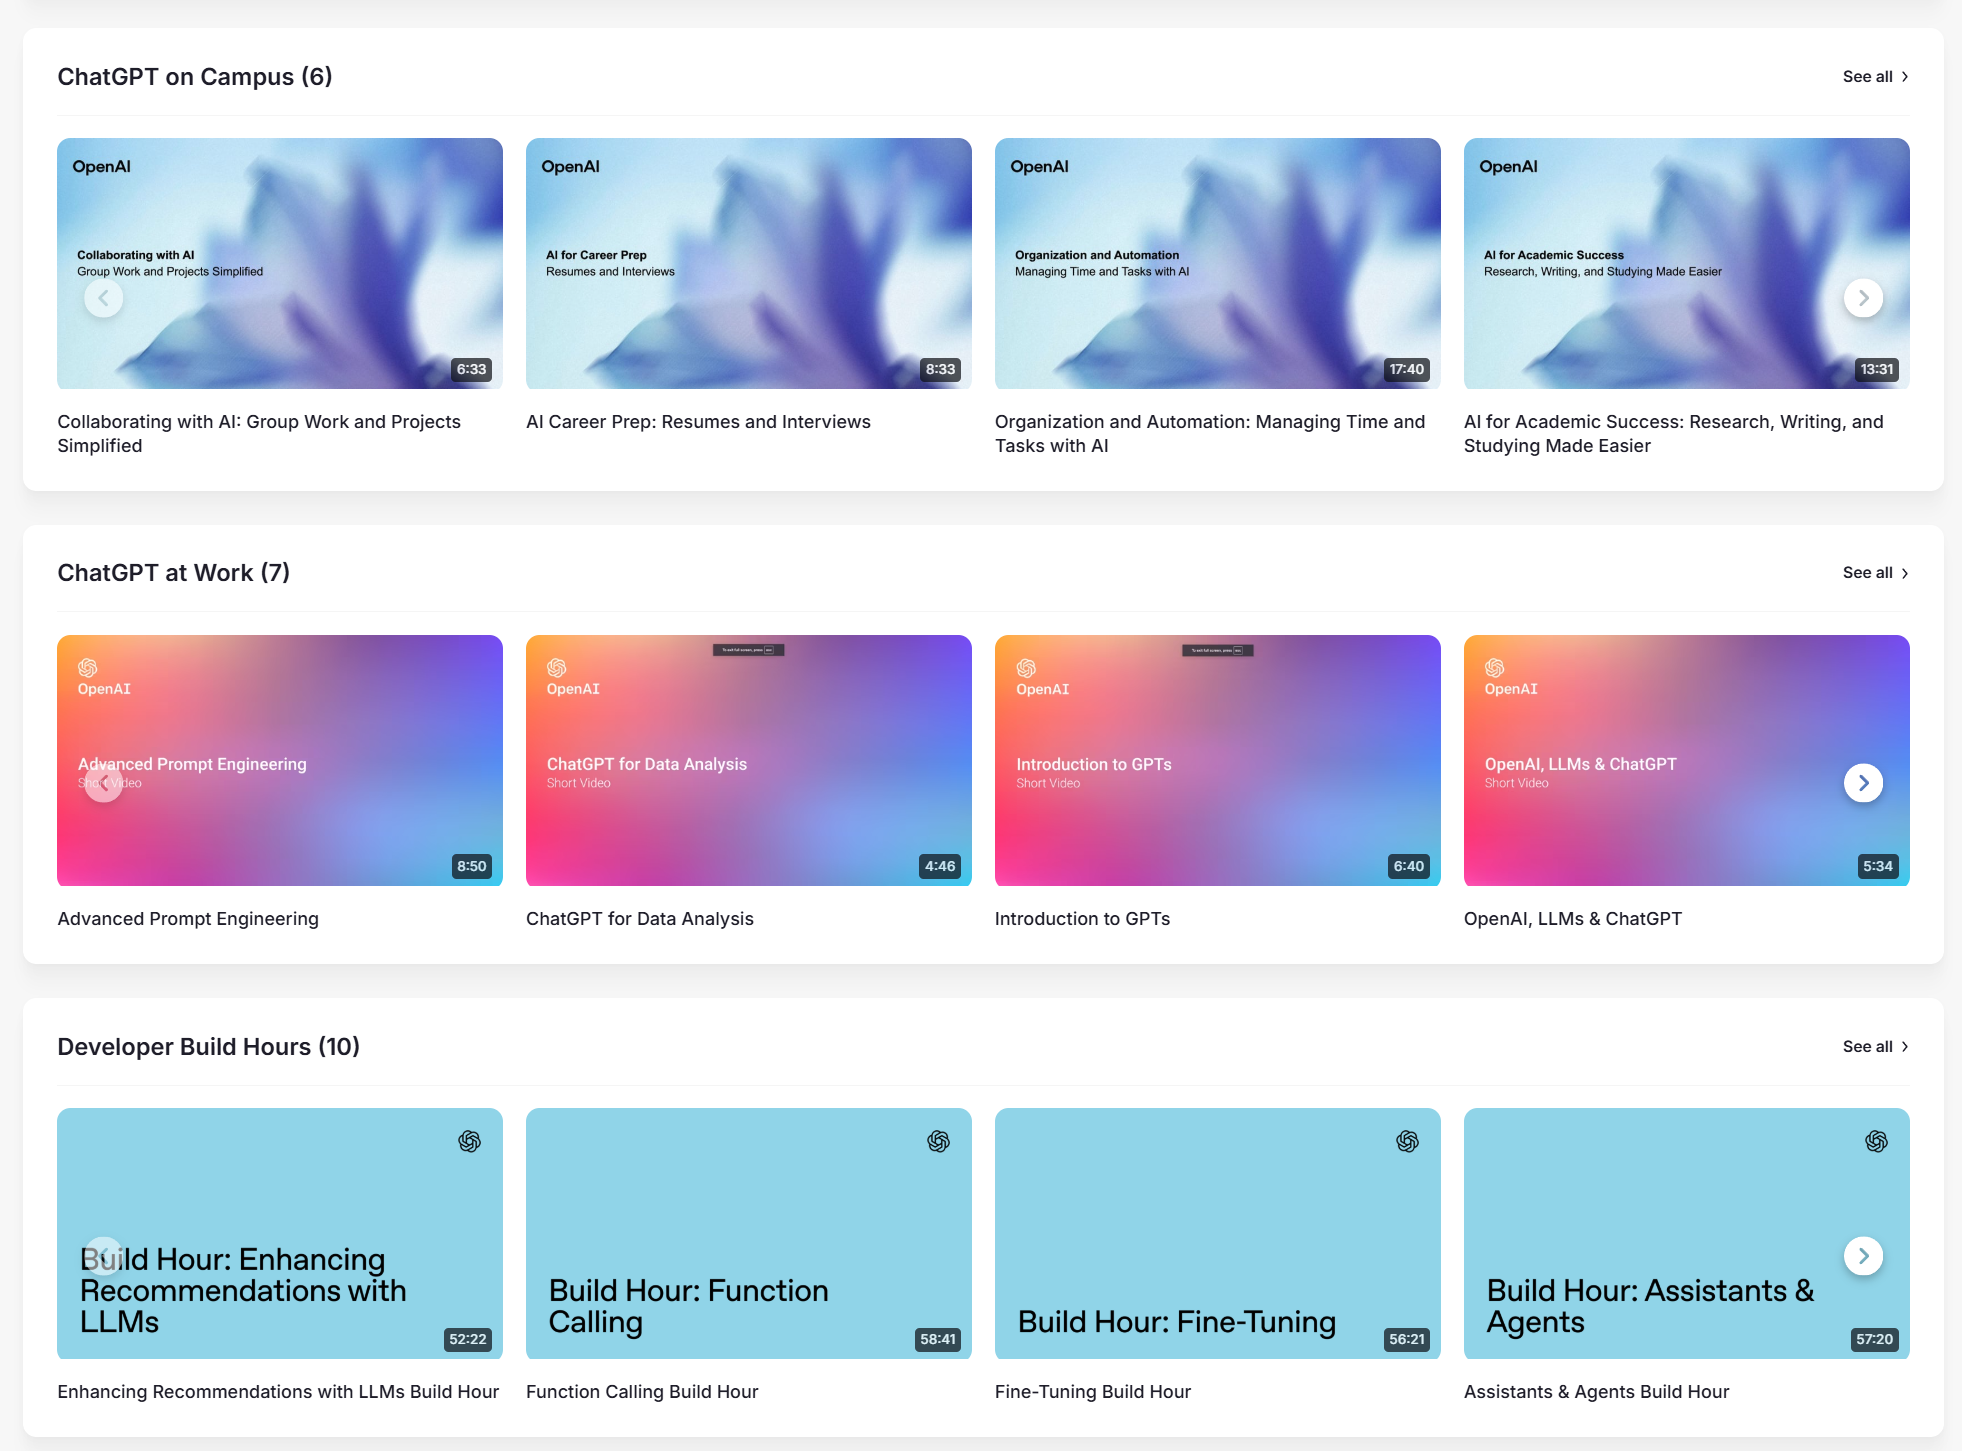Image resolution: width=1962 pixels, height=1451 pixels.
Task: Open Organization and Automation video thumbnail
Action: pos(1218,264)
